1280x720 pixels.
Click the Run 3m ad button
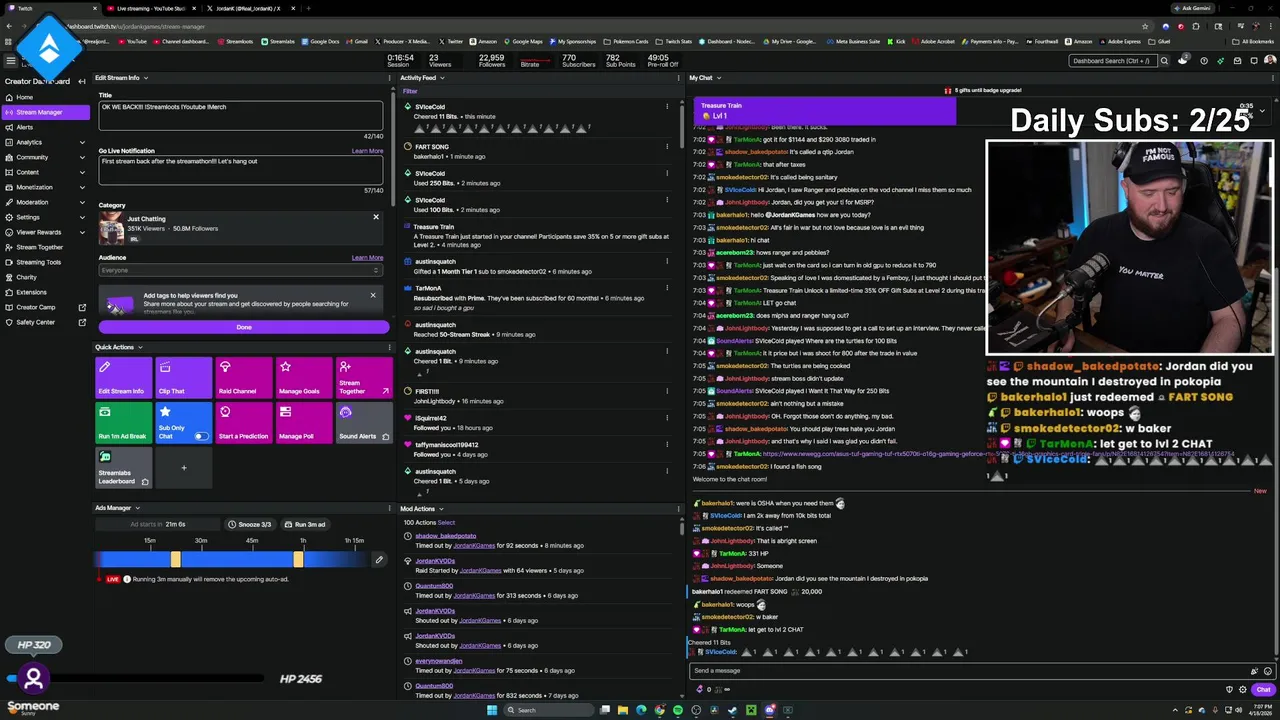coord(306,524)
